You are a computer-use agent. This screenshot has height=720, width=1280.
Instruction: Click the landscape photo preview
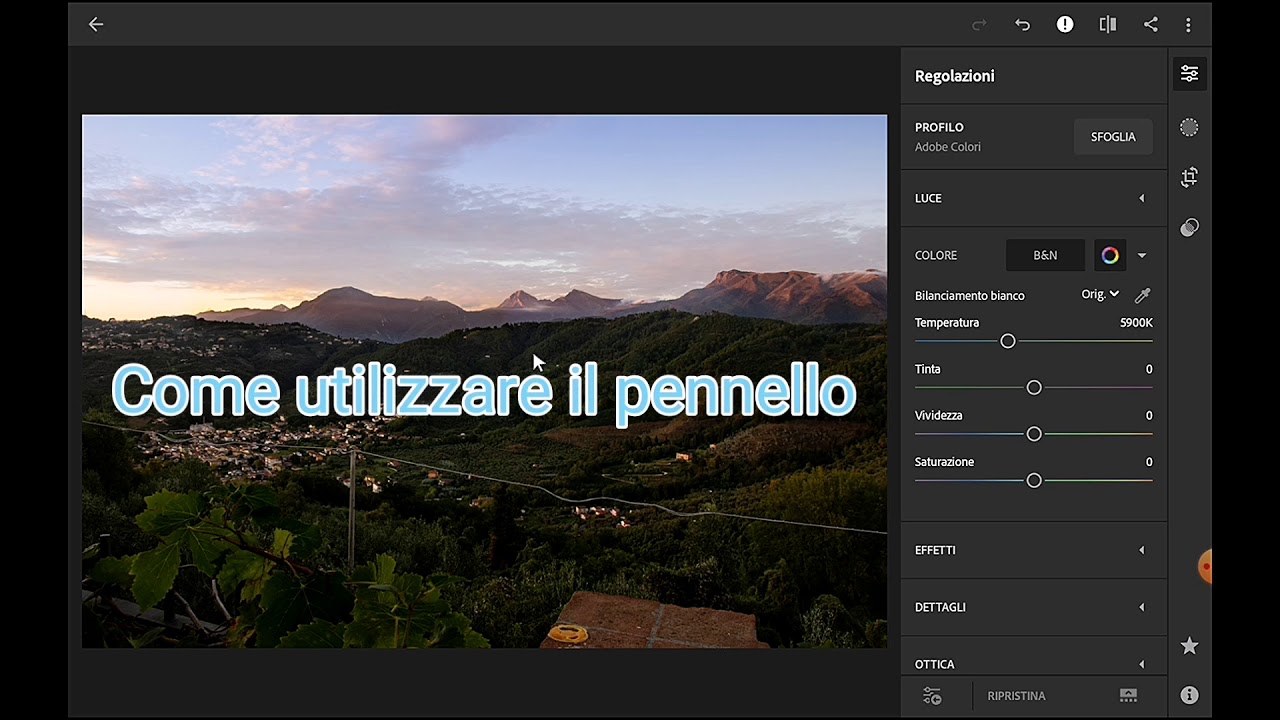pyautogui.click(x=484, y=381)
